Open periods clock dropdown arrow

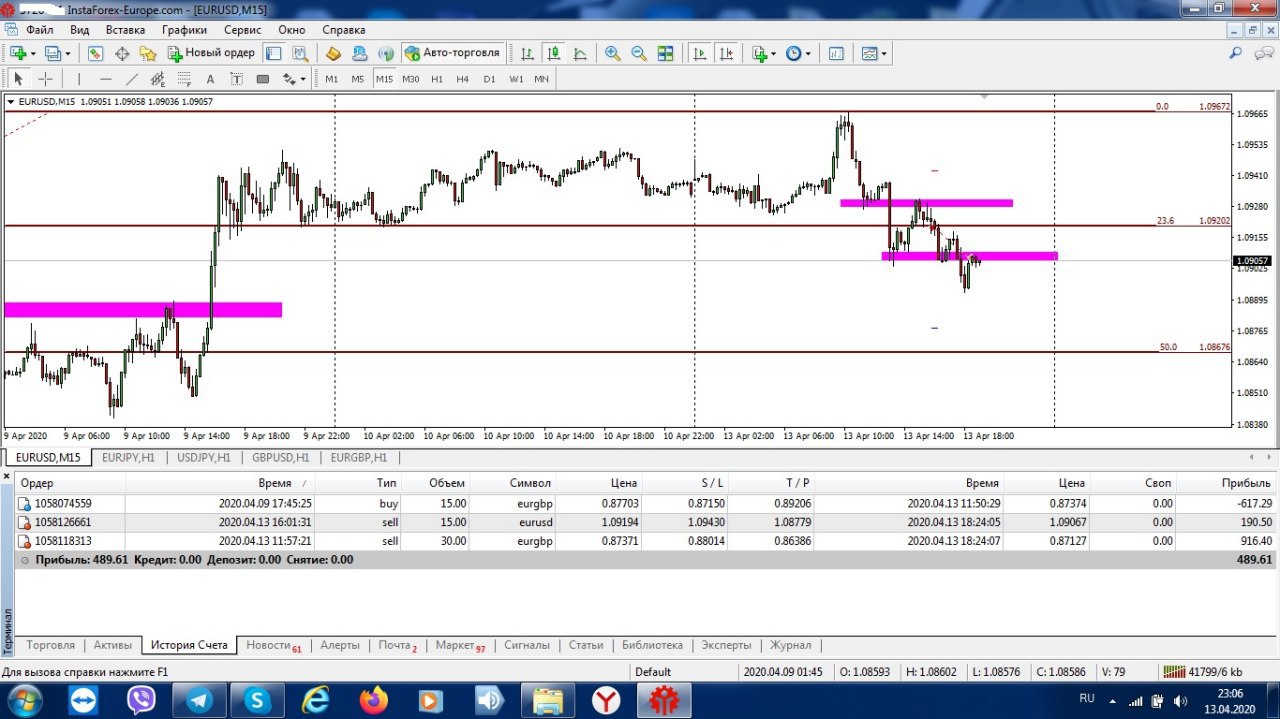tap(808, 54)
